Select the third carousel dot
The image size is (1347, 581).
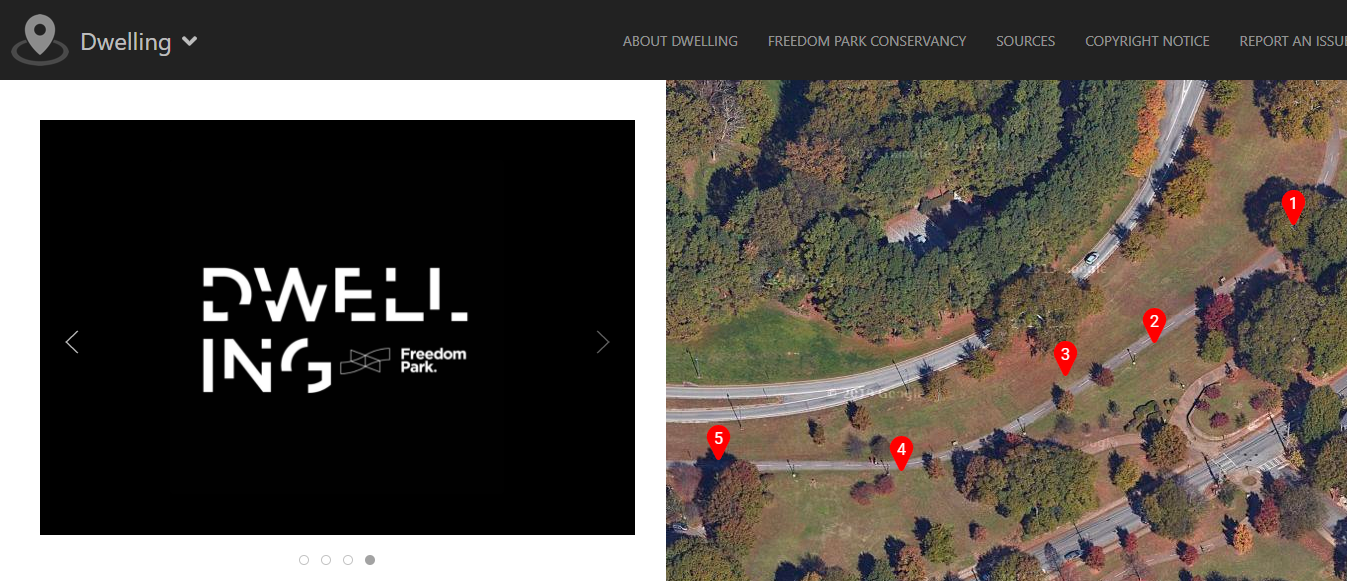click(348, 560)
